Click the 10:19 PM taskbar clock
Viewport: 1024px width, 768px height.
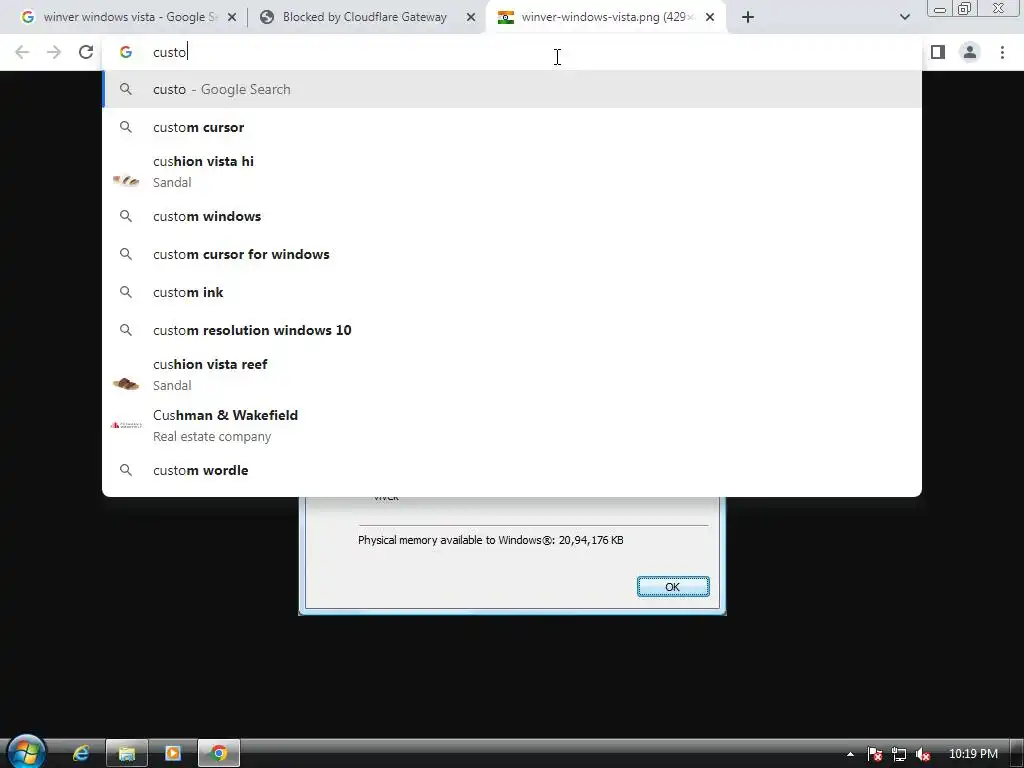point(973,754)
